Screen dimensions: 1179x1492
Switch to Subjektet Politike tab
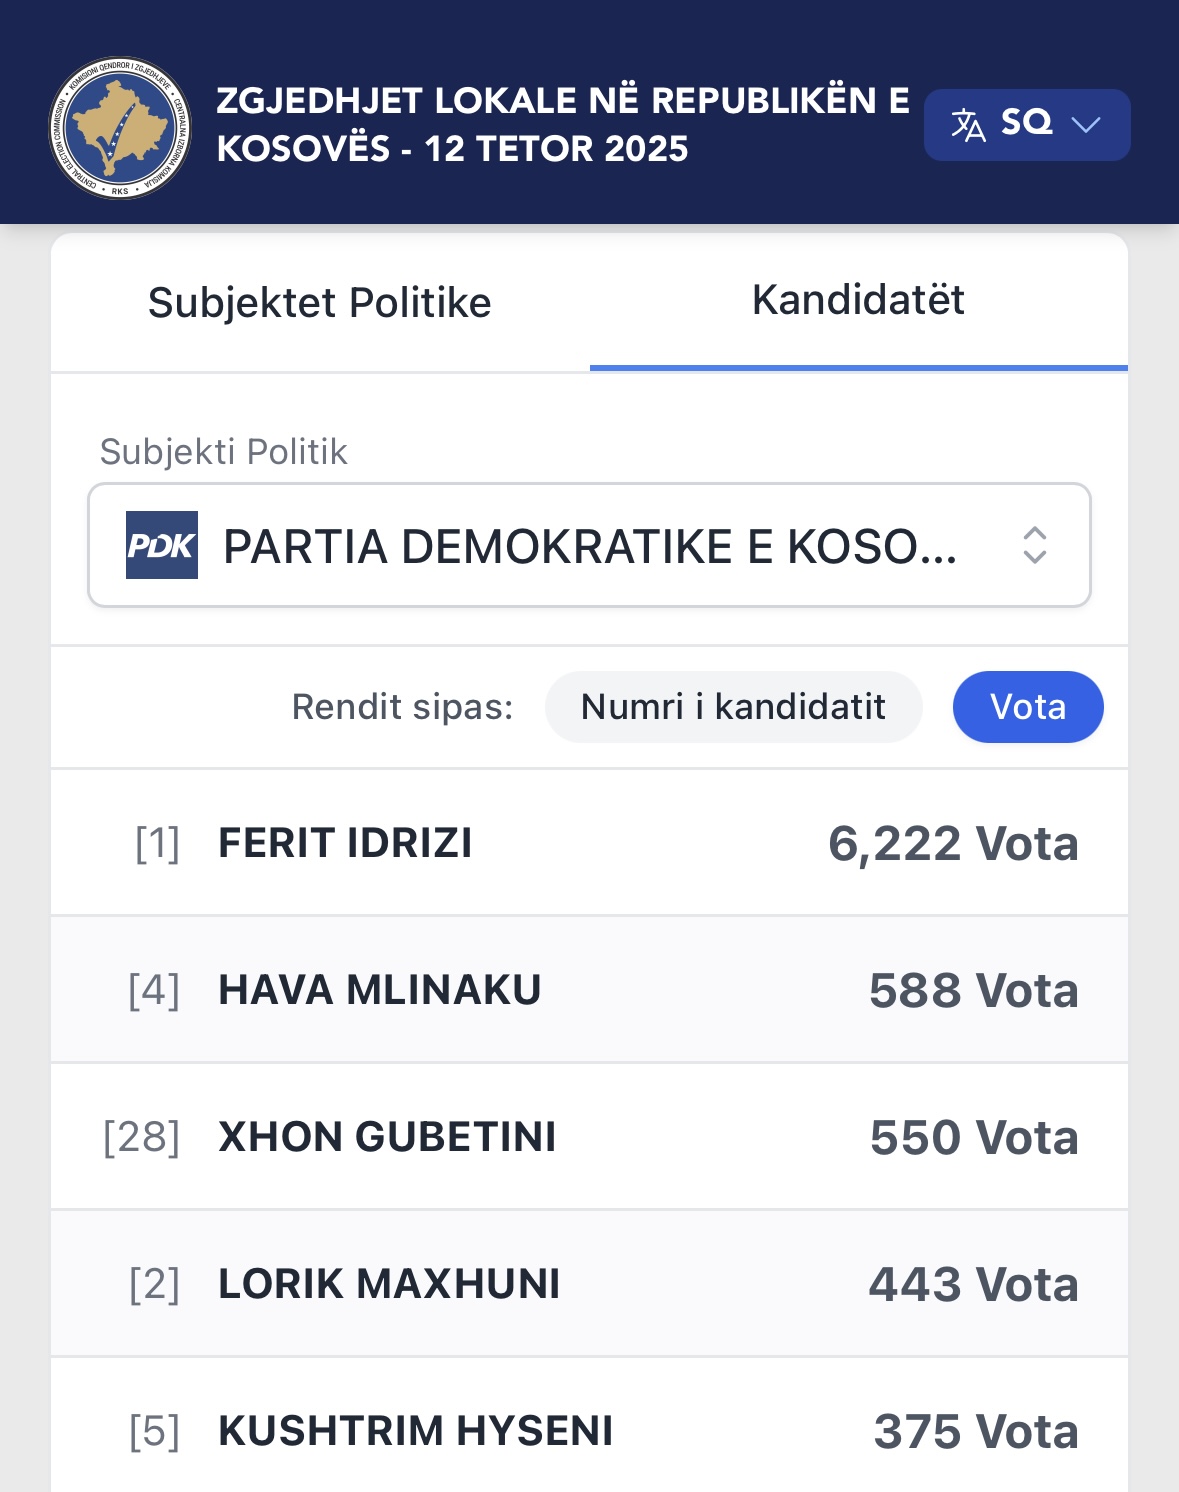click(x=319, y=303)
